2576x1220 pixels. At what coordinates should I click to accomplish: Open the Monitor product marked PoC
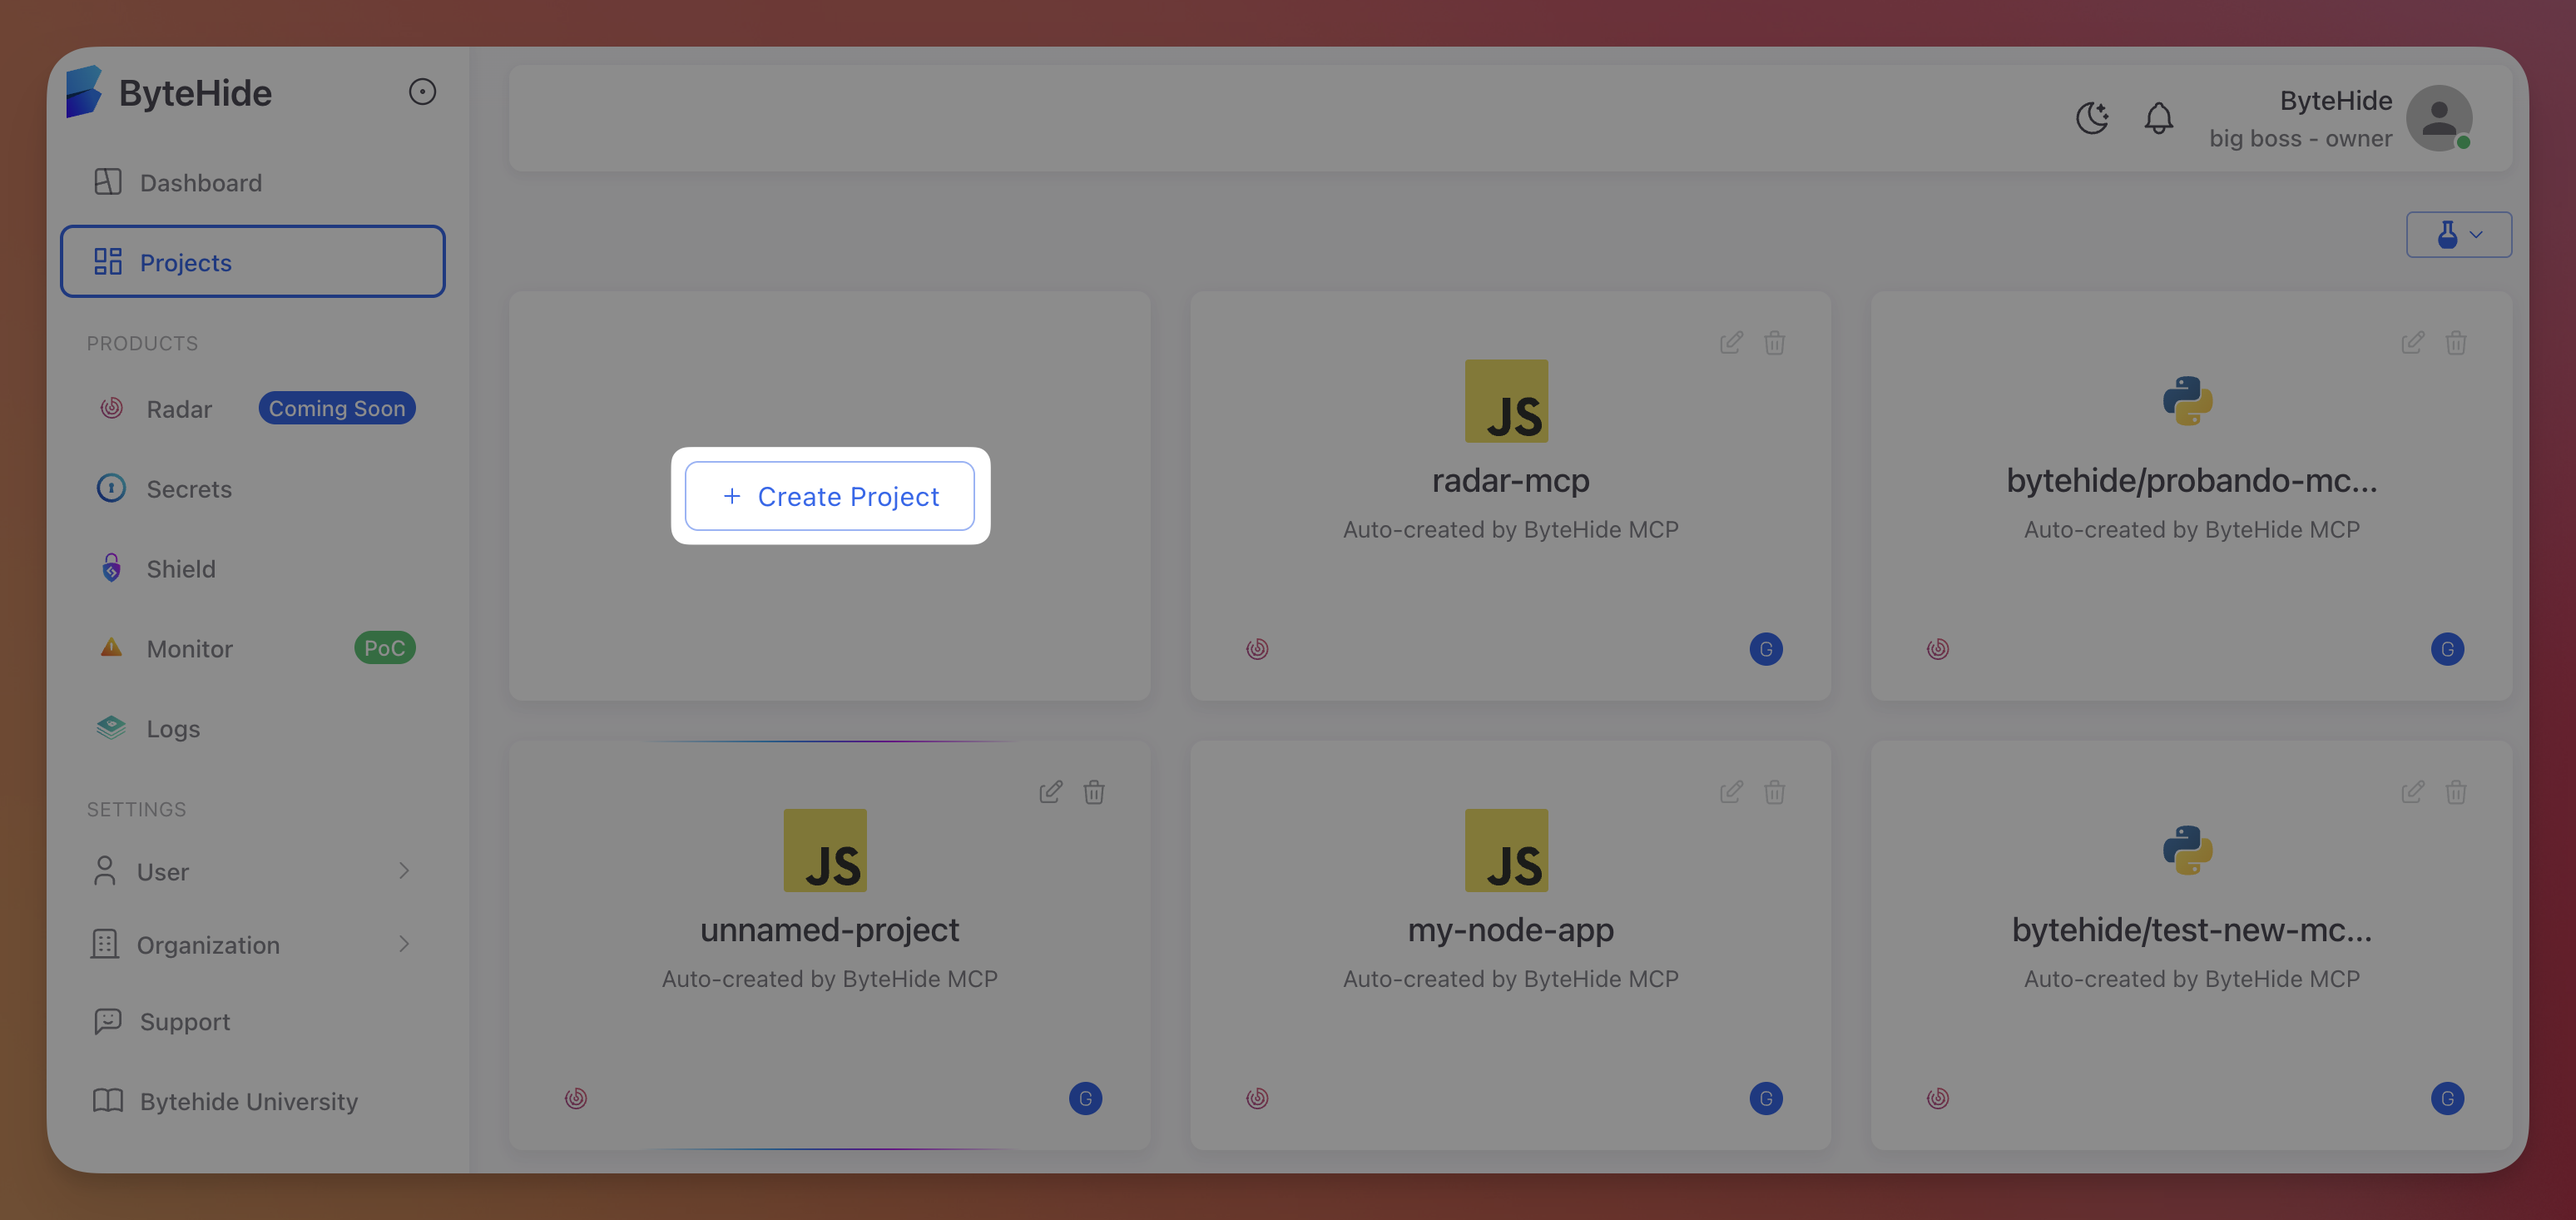[189, 648]
